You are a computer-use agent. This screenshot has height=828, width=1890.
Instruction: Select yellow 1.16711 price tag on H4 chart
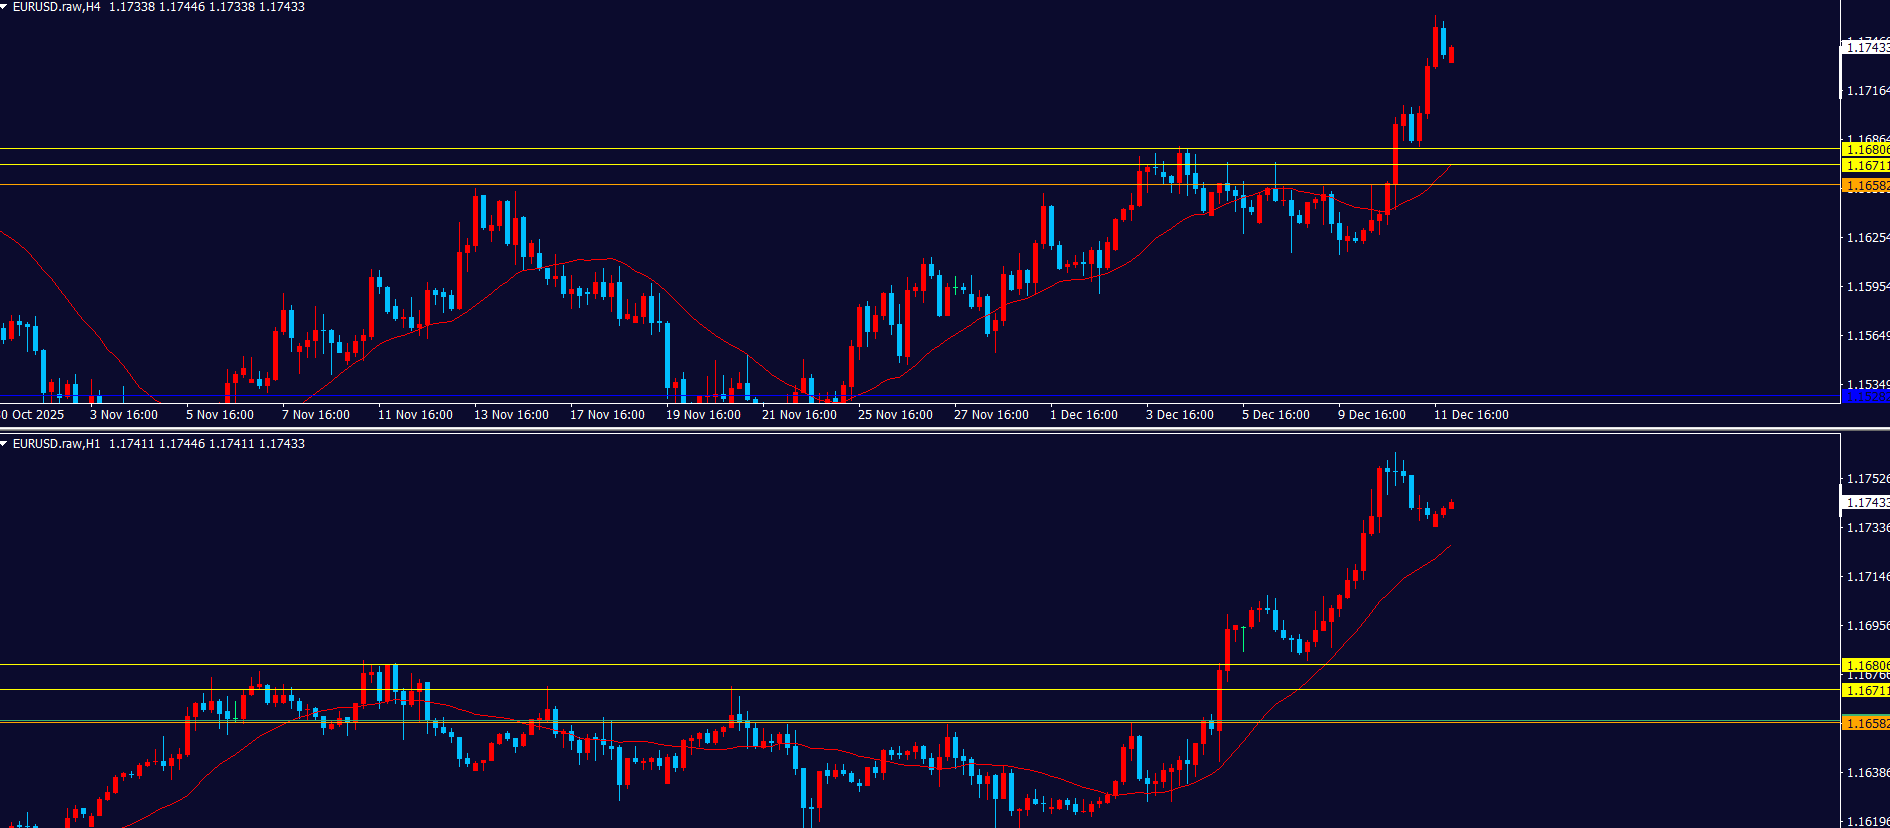tap(1865, 166)
